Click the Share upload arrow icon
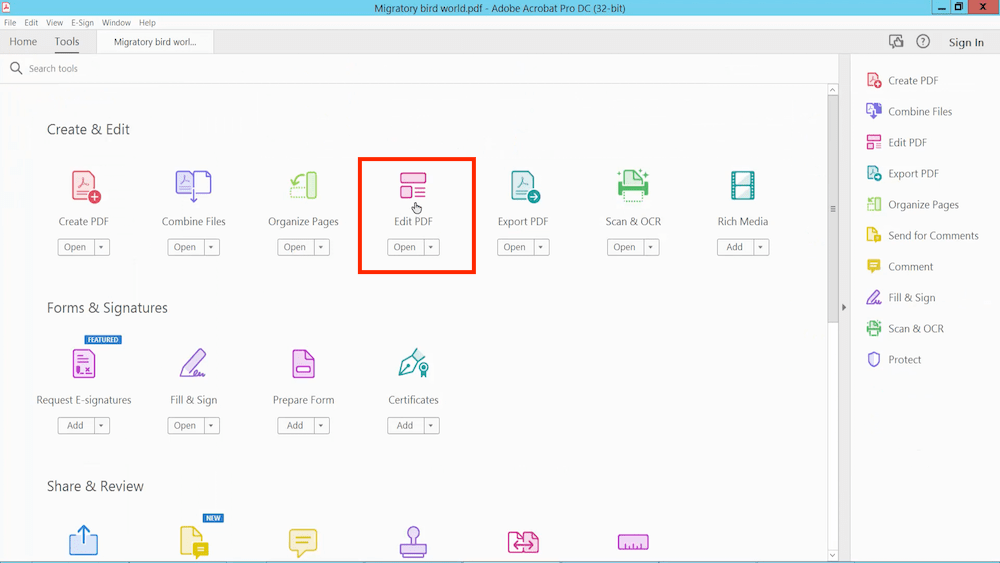Viewport: 1000px width, 563px height. [x=84, y=540]
